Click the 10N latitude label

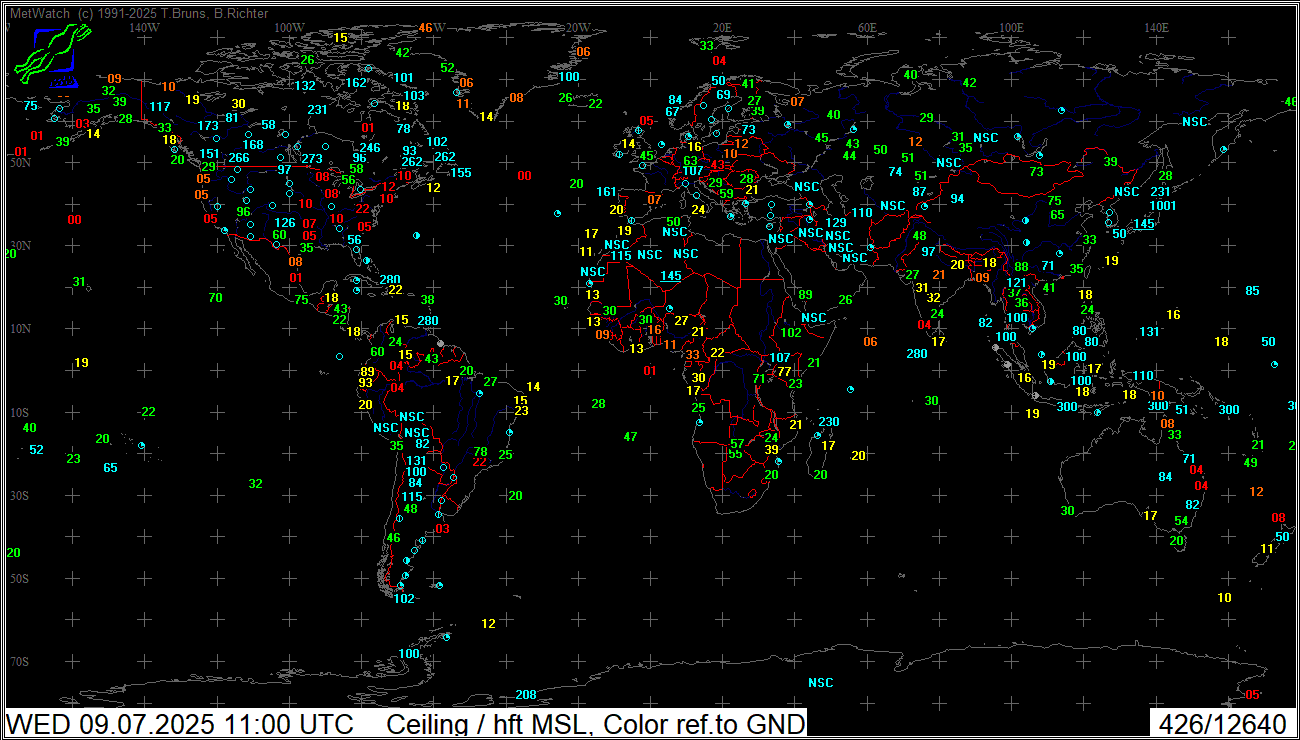pyautogui.click(x=21, y=328)
